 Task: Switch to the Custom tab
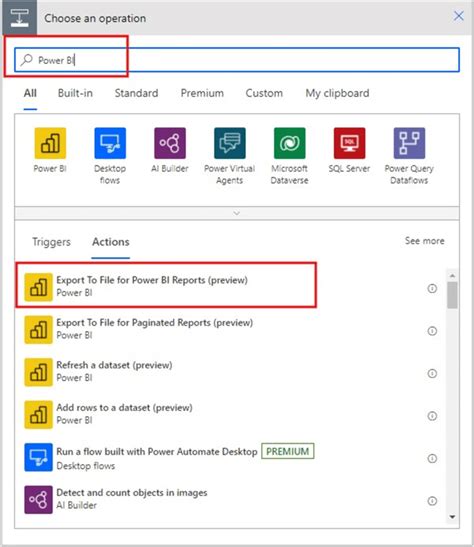point(264,93)
